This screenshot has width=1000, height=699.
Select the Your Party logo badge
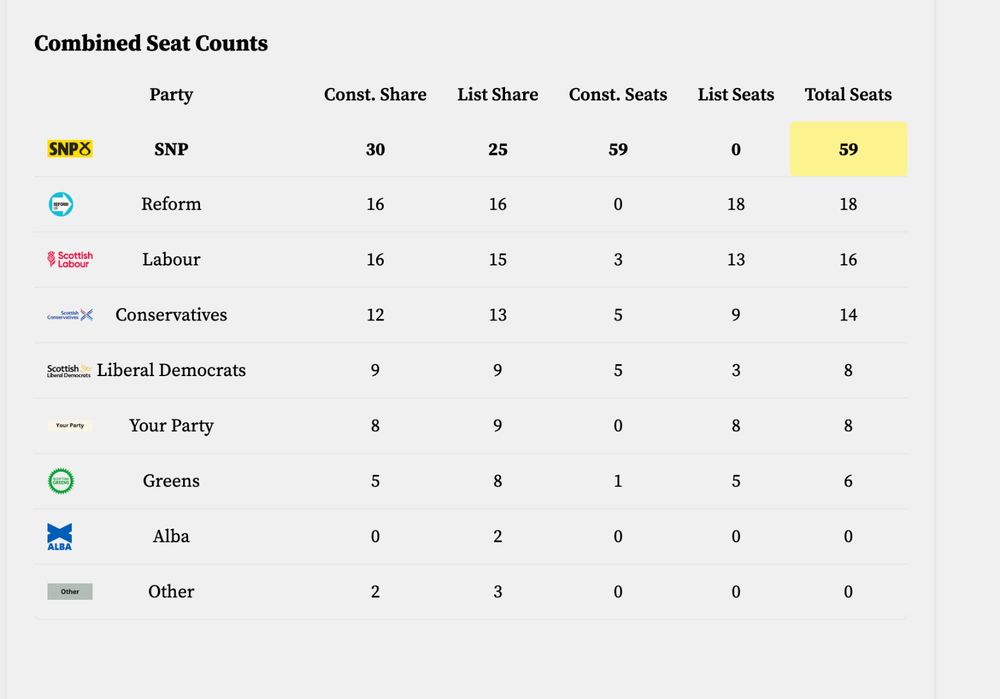tap(70, 425)
